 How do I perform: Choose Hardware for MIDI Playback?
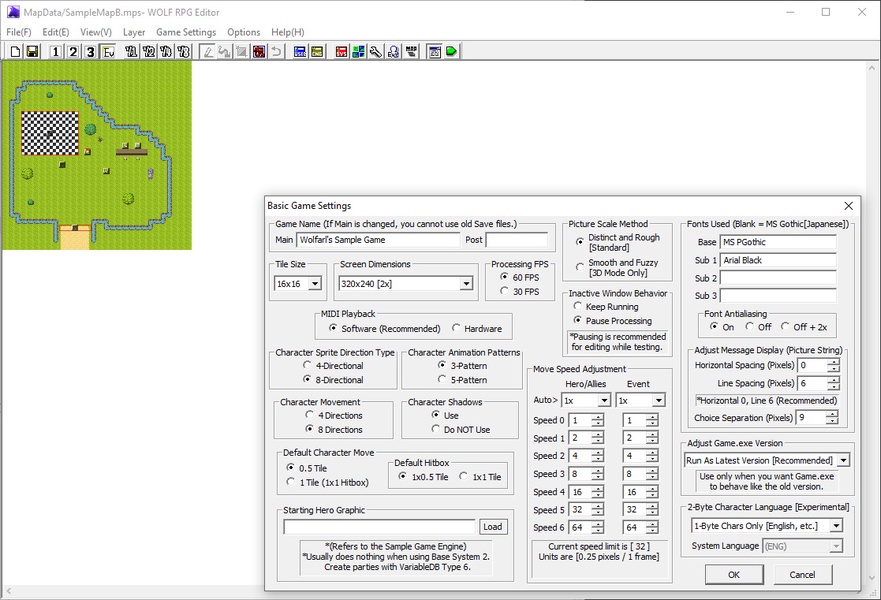(457, 328)
